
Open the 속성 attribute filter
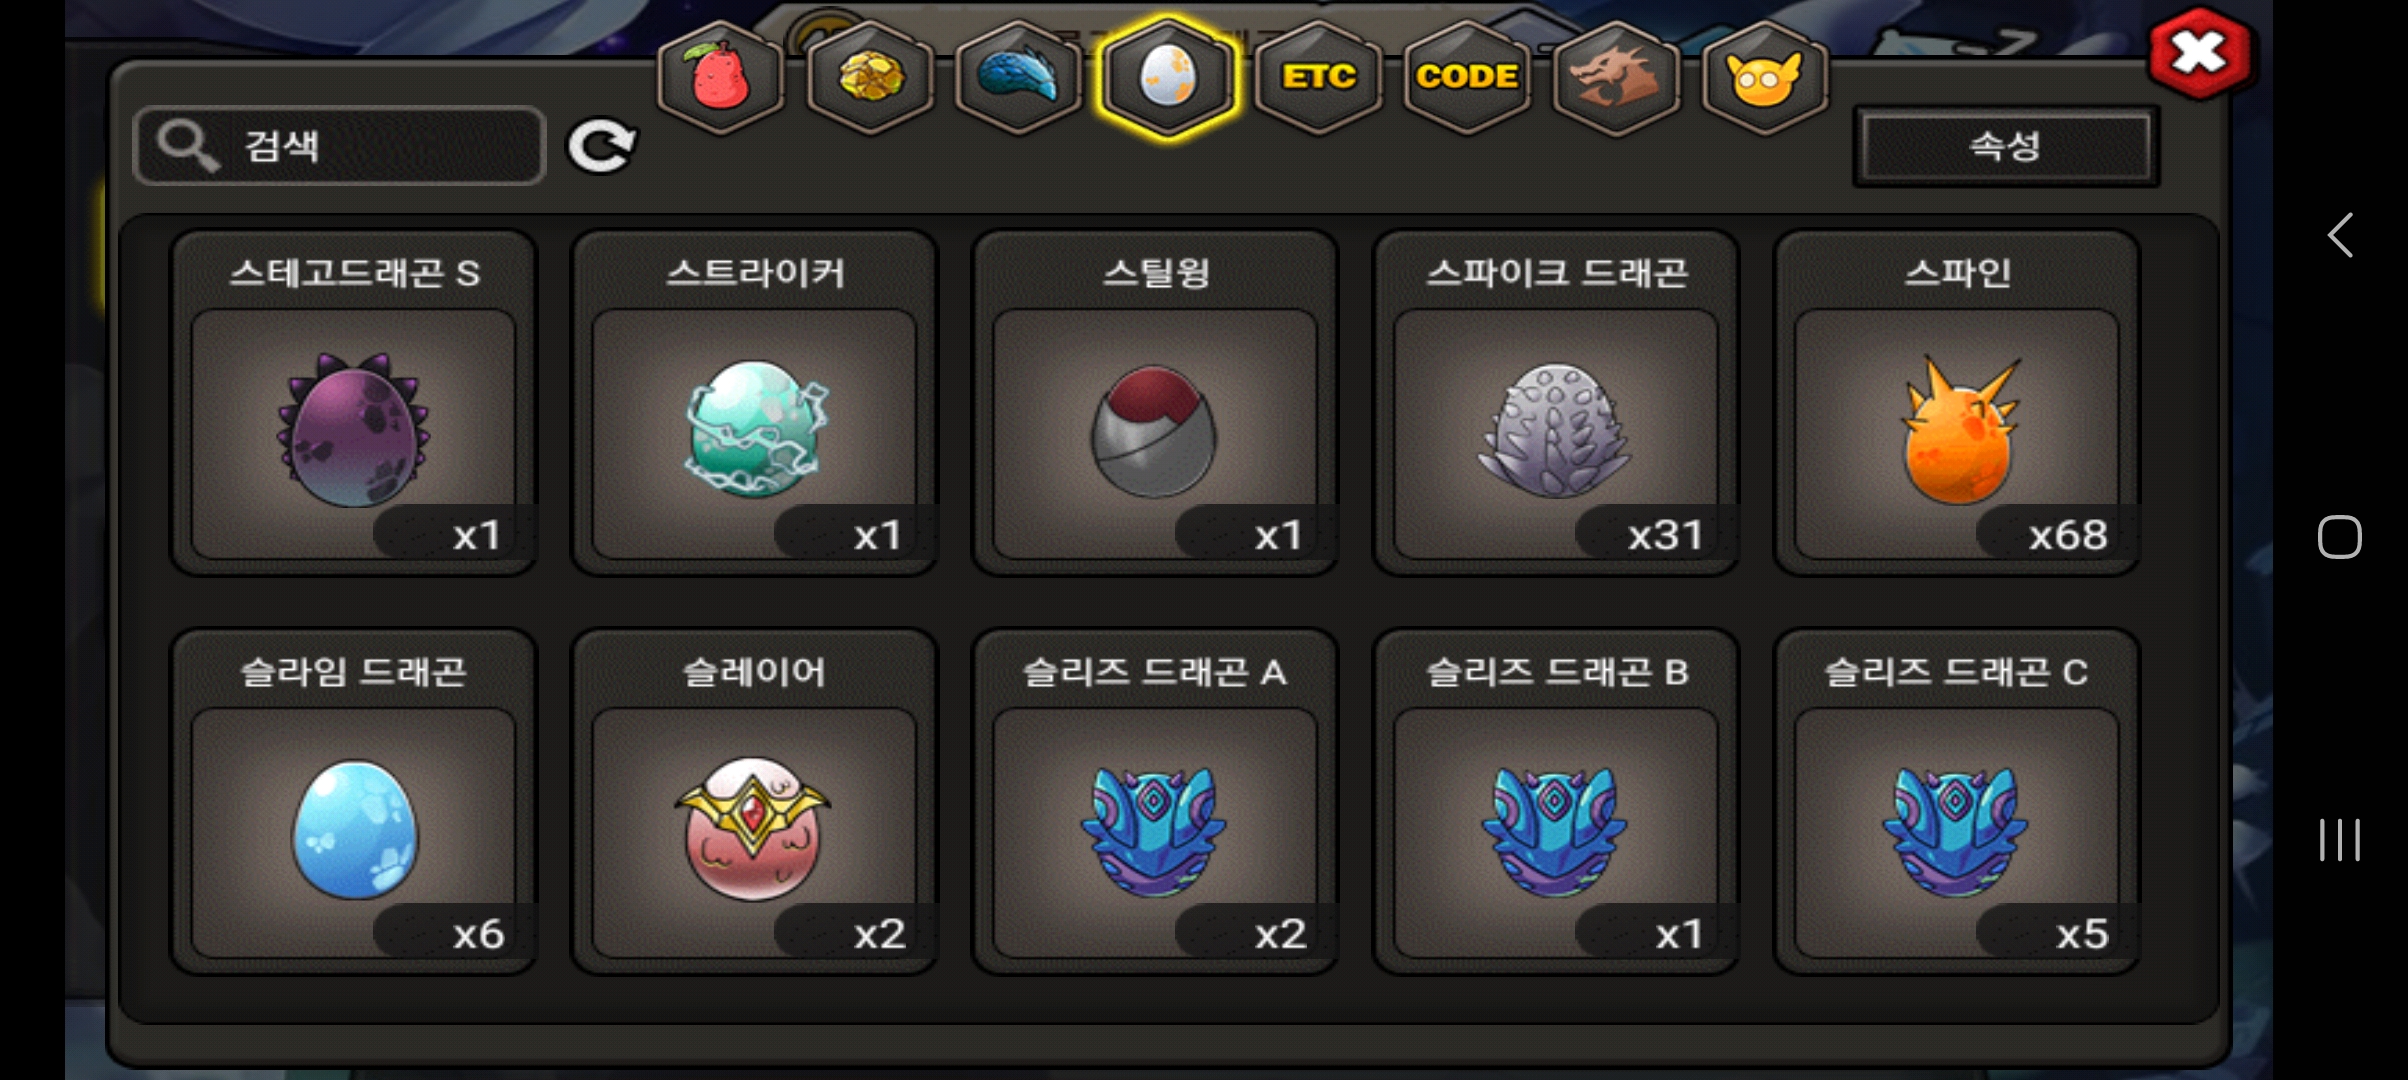click(x=2005, y=147)
